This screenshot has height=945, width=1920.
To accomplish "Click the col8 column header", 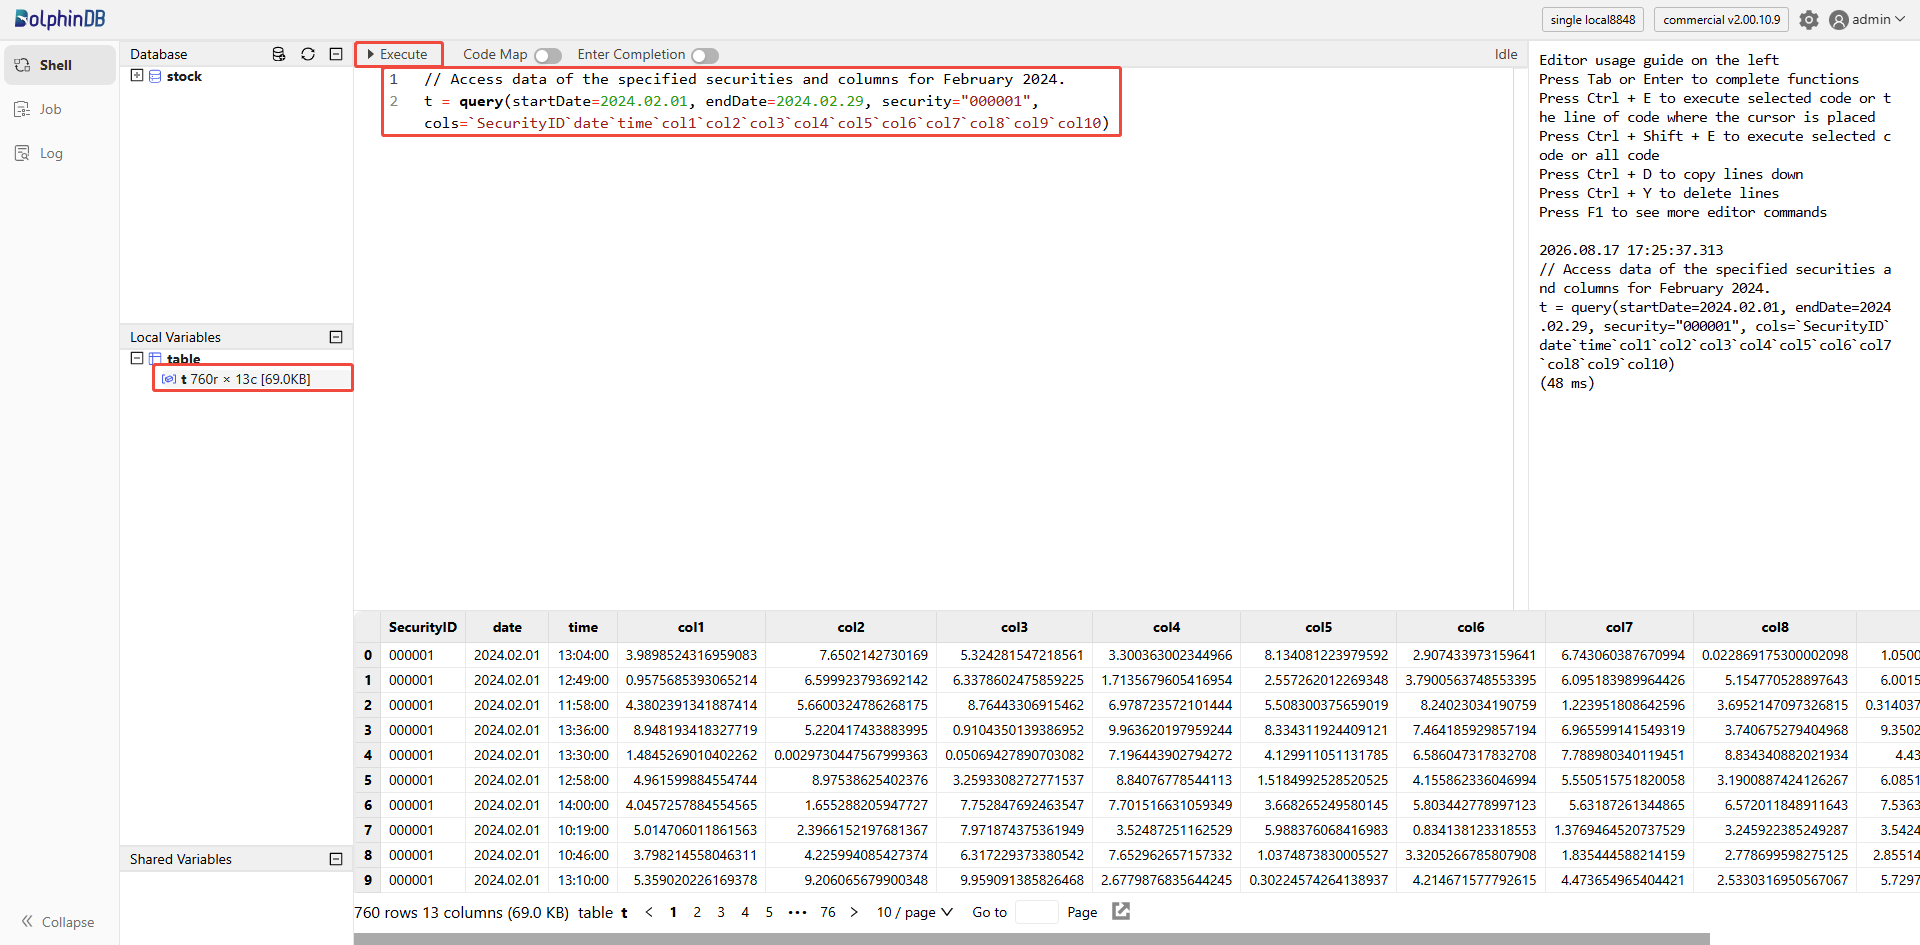I will 1775,627.
